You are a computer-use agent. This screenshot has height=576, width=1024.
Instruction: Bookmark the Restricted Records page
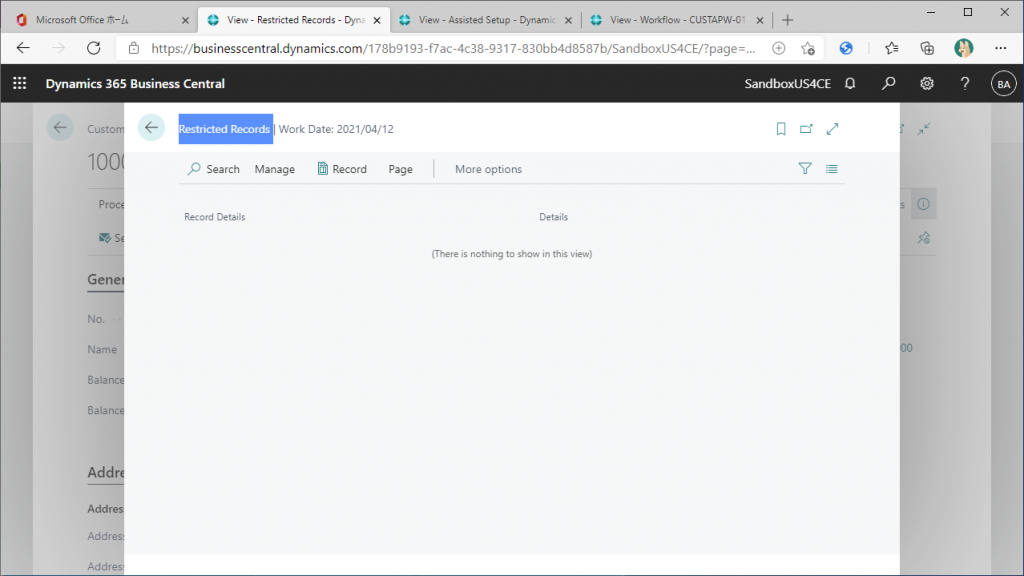[780, 129]
